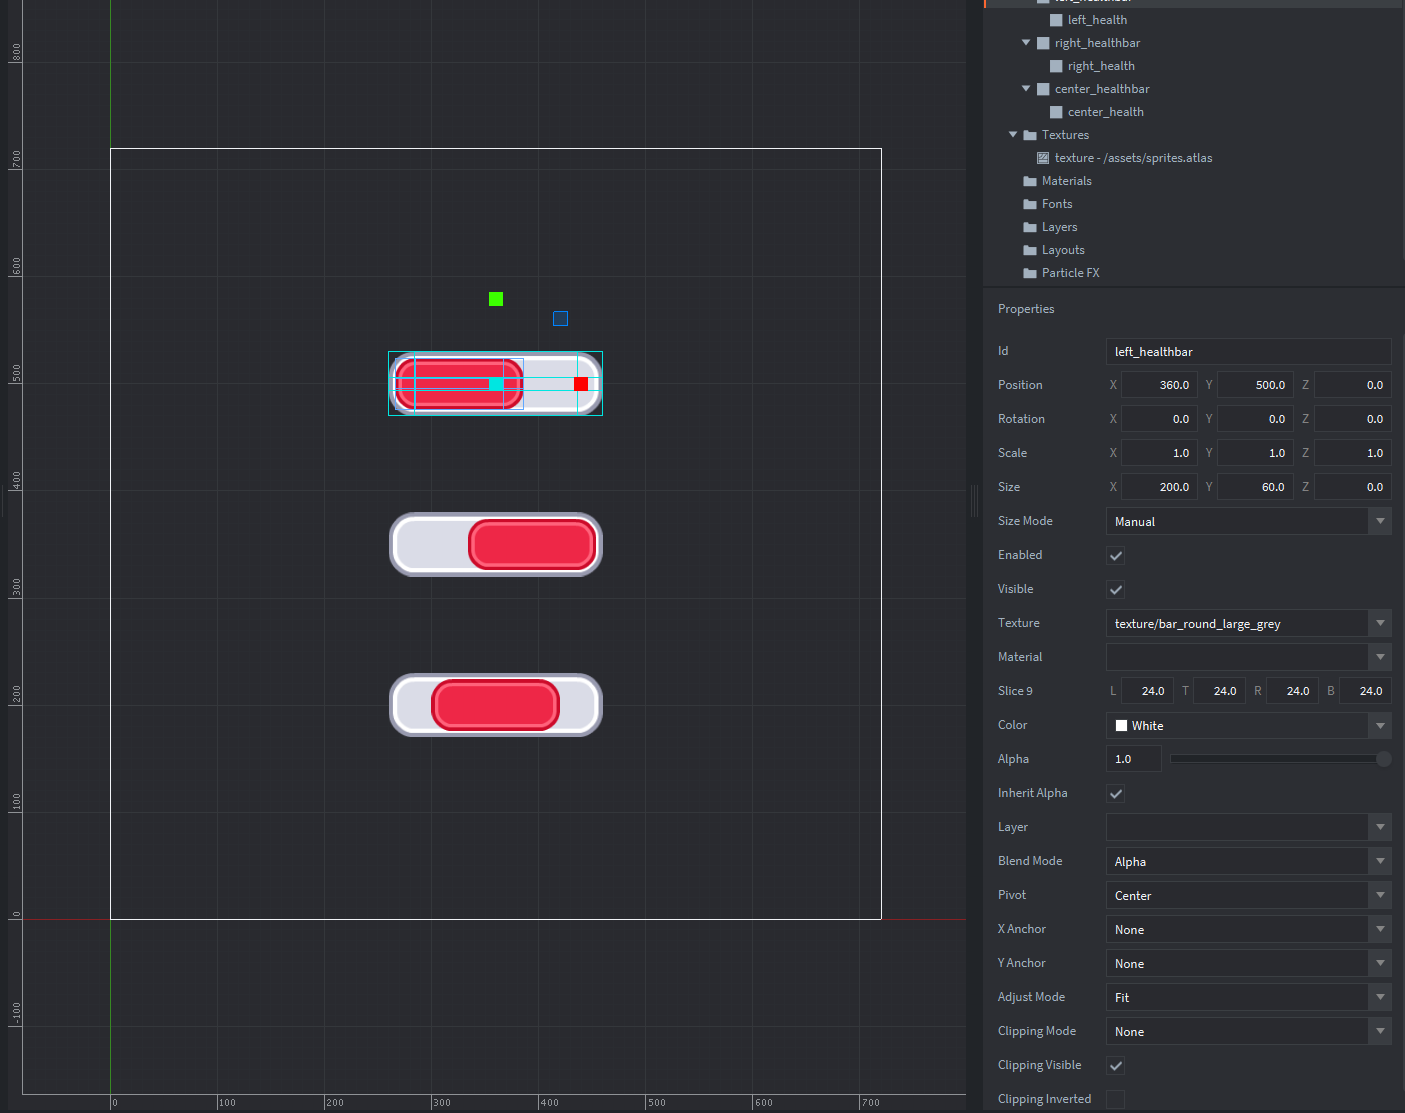
Task: Open the Material dropdown
Action: [1249, 657]
